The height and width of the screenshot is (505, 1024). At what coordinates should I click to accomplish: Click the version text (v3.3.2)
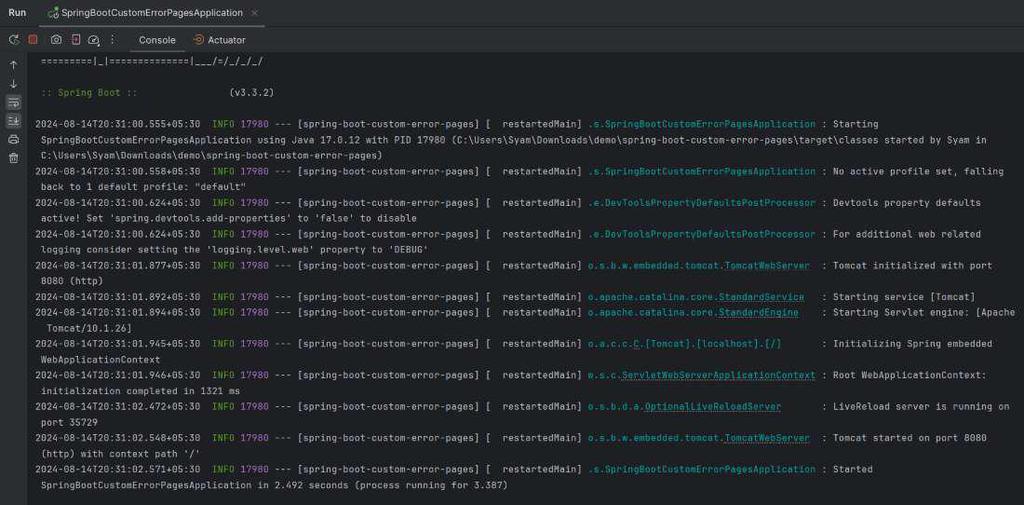coord(251,93)
